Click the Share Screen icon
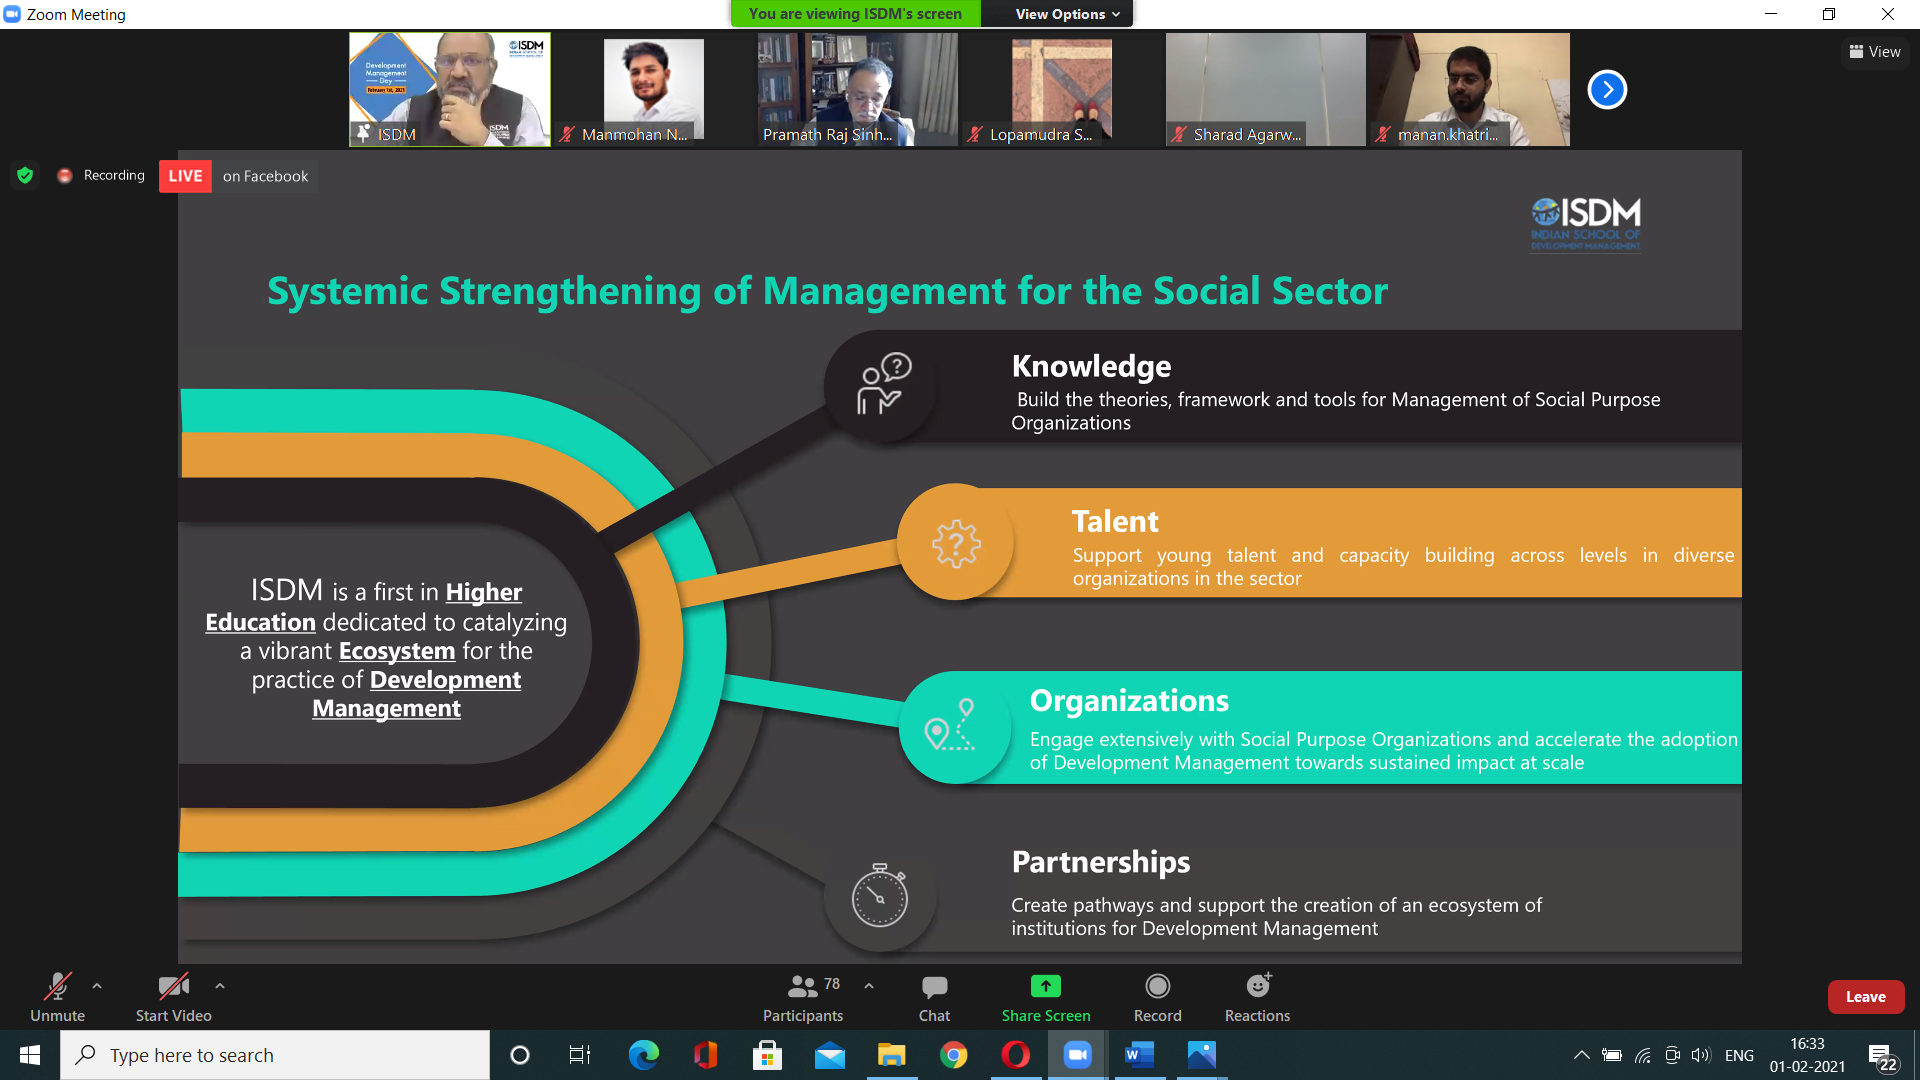Screen dimensions: 1920x1080 [1045, 986]
